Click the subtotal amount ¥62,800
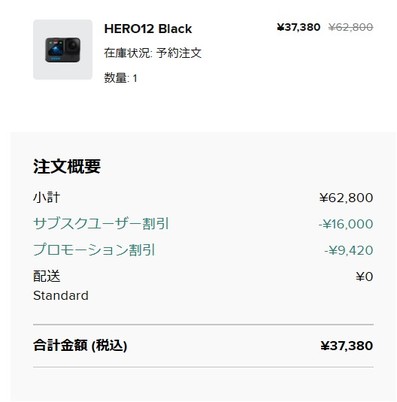Screen dimensions: 397x402 [346, 198]
